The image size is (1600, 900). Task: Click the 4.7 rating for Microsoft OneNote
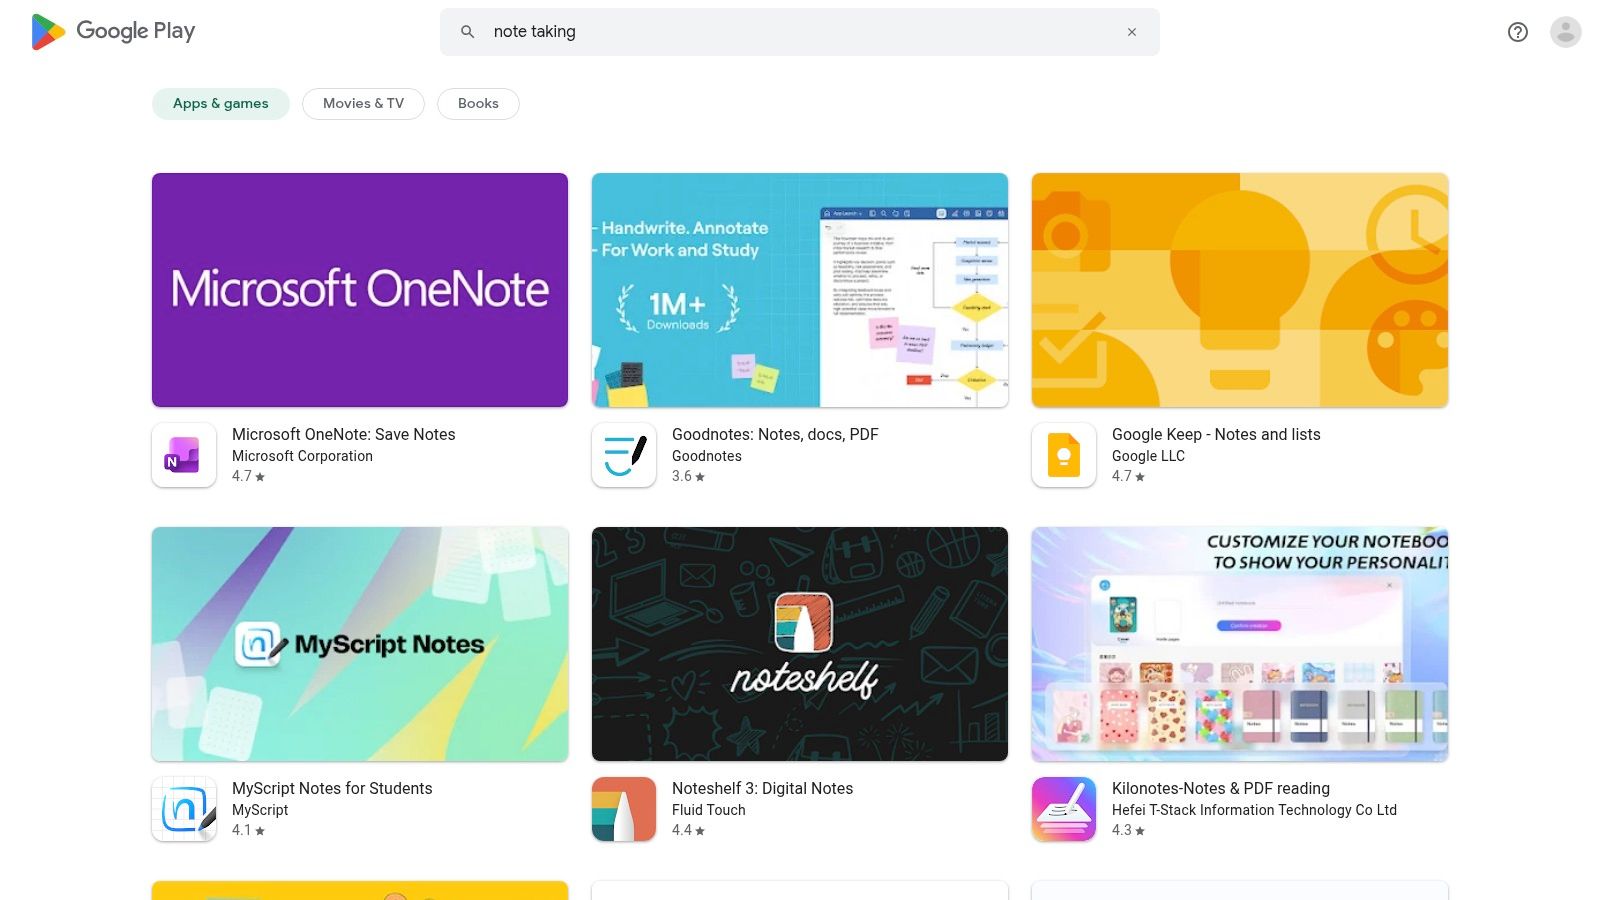[x=248, y=476]
